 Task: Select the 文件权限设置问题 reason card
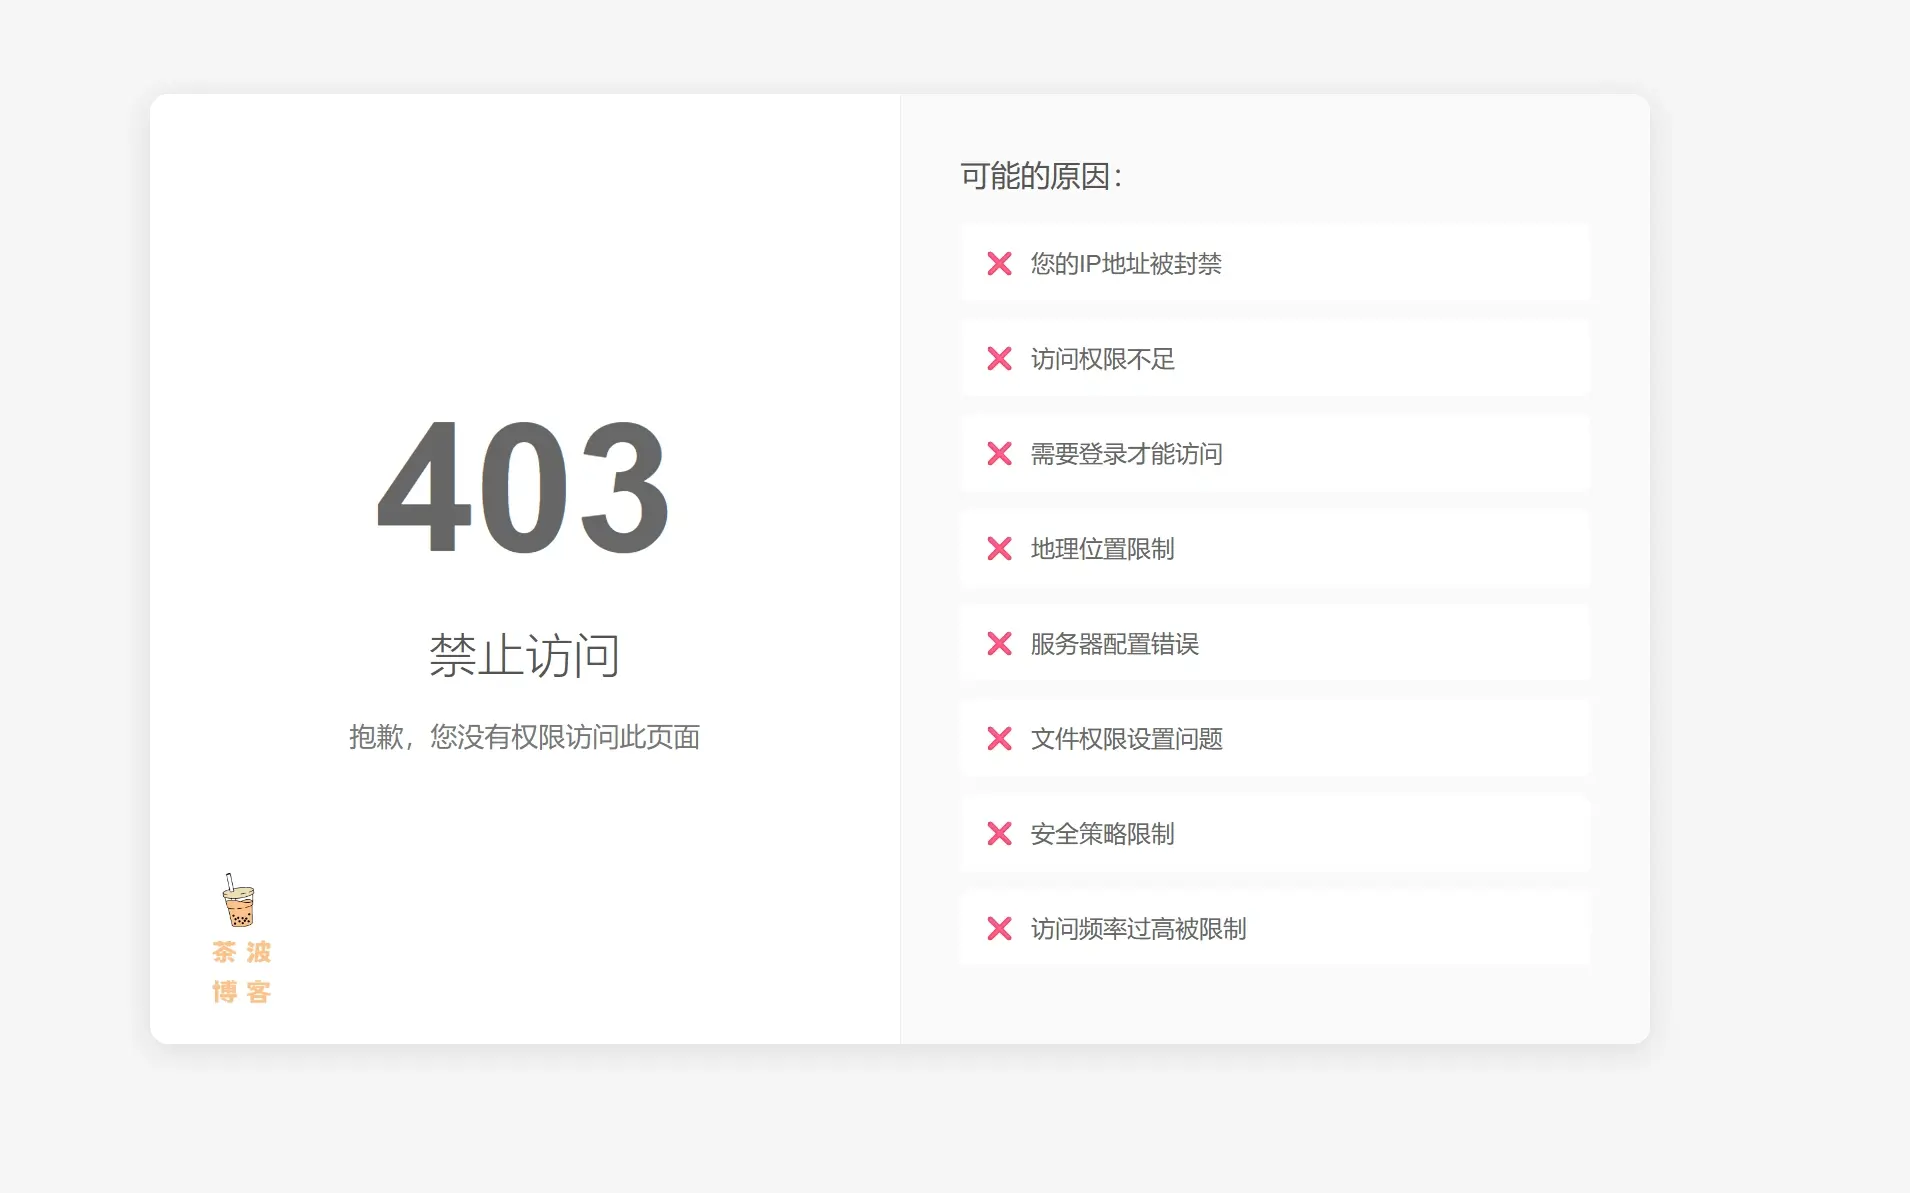(x=1275, y=739)
